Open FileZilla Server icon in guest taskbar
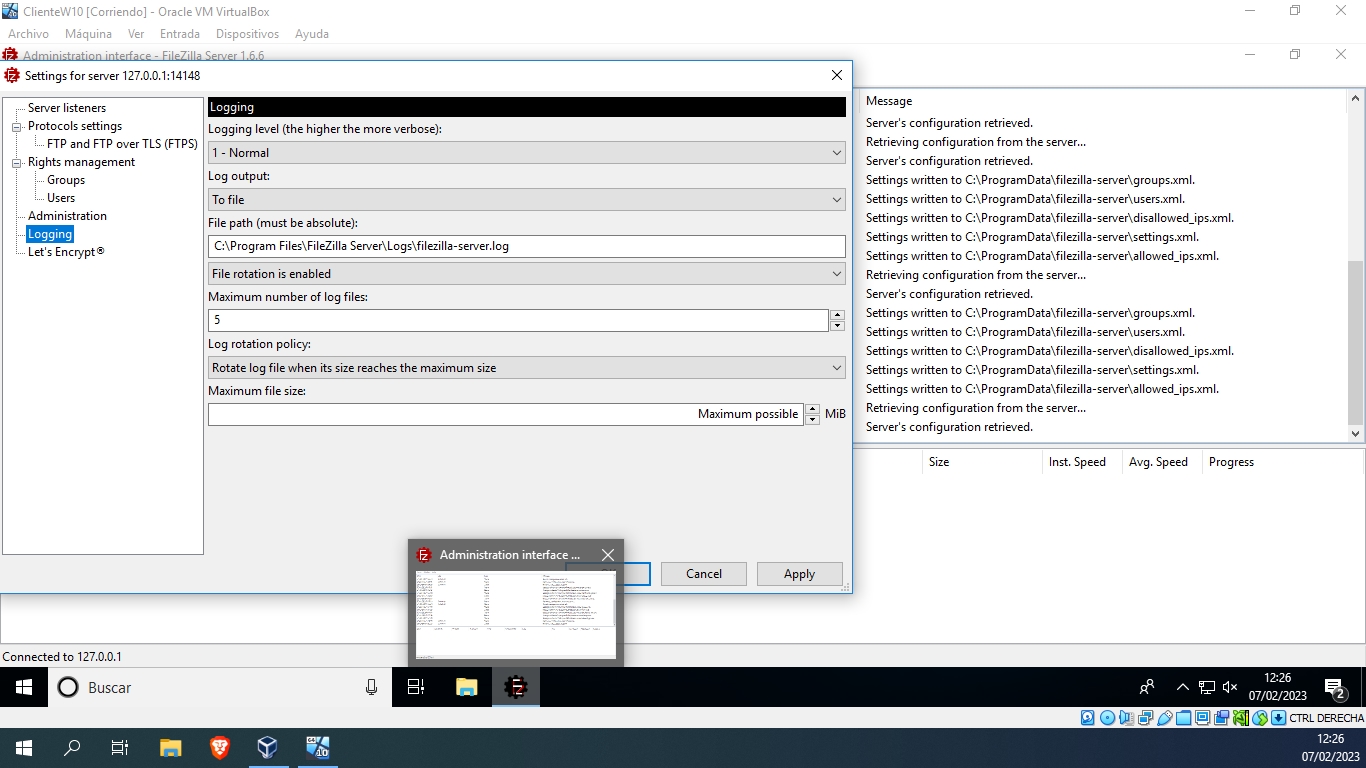The image size is (1366, 768). 516,687
